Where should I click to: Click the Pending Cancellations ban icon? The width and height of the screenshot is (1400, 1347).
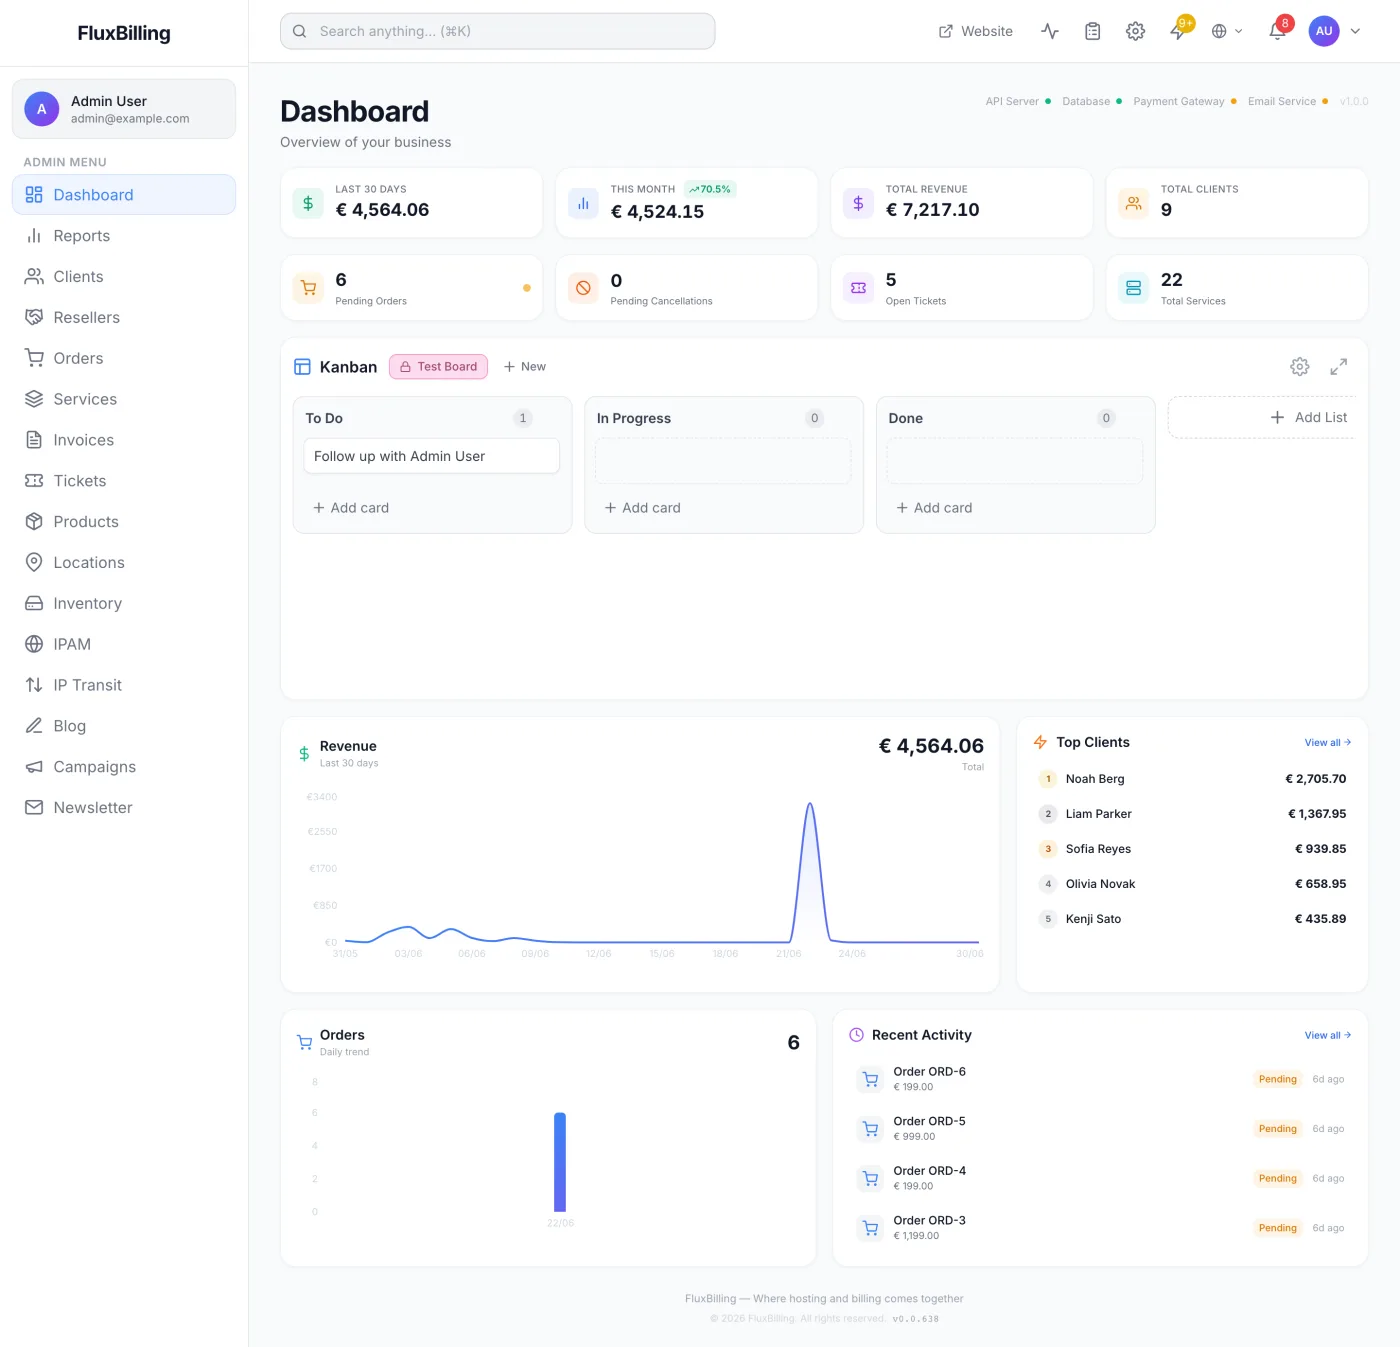coord(583,288)
